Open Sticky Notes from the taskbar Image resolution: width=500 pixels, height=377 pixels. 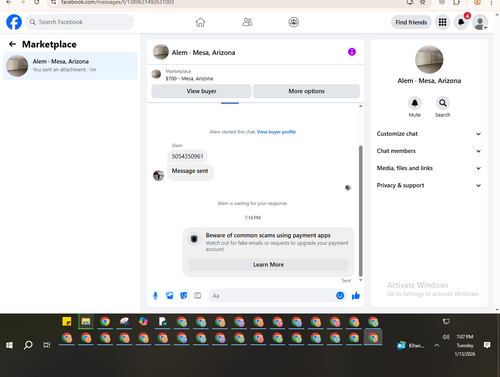coord(67,321)
